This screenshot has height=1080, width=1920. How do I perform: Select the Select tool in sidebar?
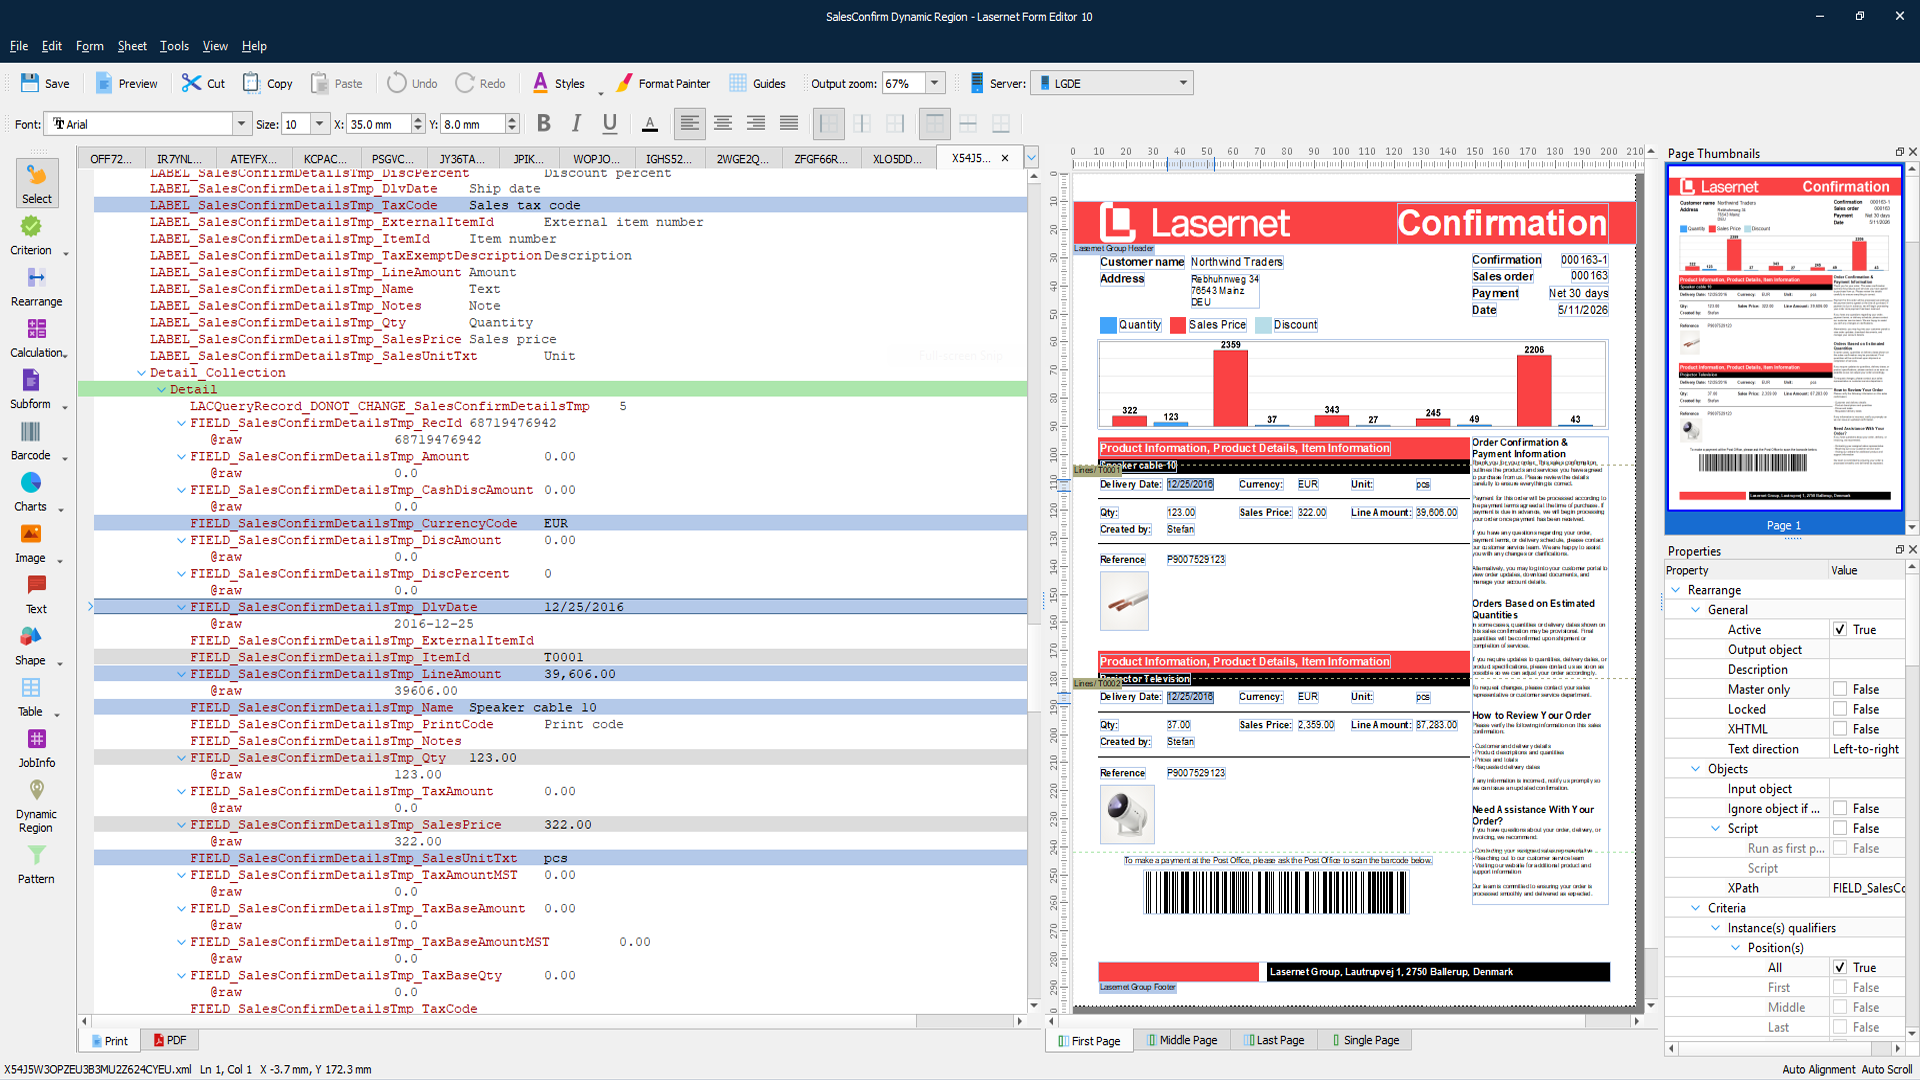pyautogui.click(x=36, y=184)
